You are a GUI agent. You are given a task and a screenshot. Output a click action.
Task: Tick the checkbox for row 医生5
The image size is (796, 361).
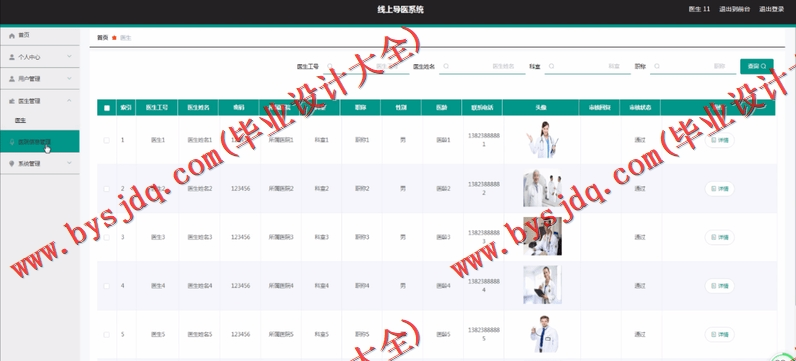[107, 335]
